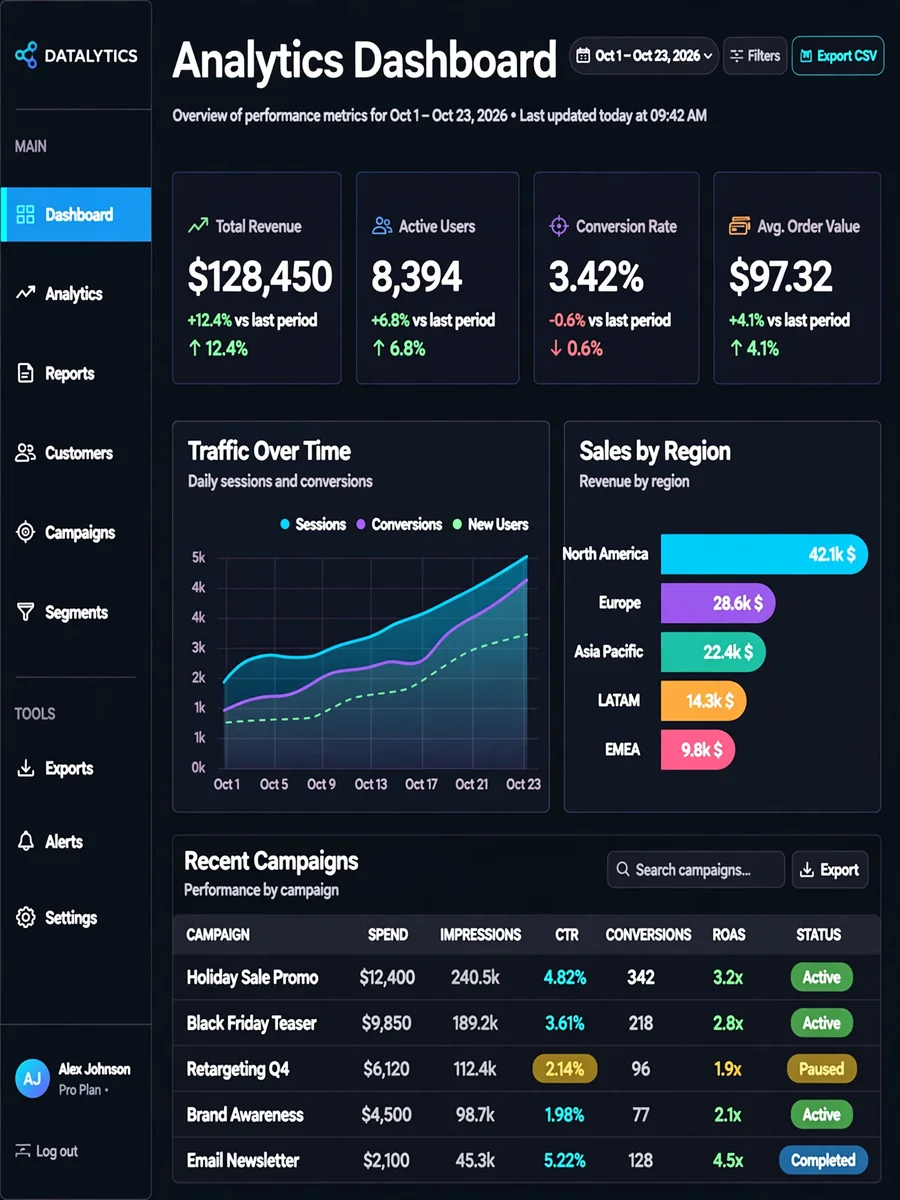Image resolution: width=900 pixels, height=1200 pixels.
Task: Click the Reports document icon
Action: 26,373
